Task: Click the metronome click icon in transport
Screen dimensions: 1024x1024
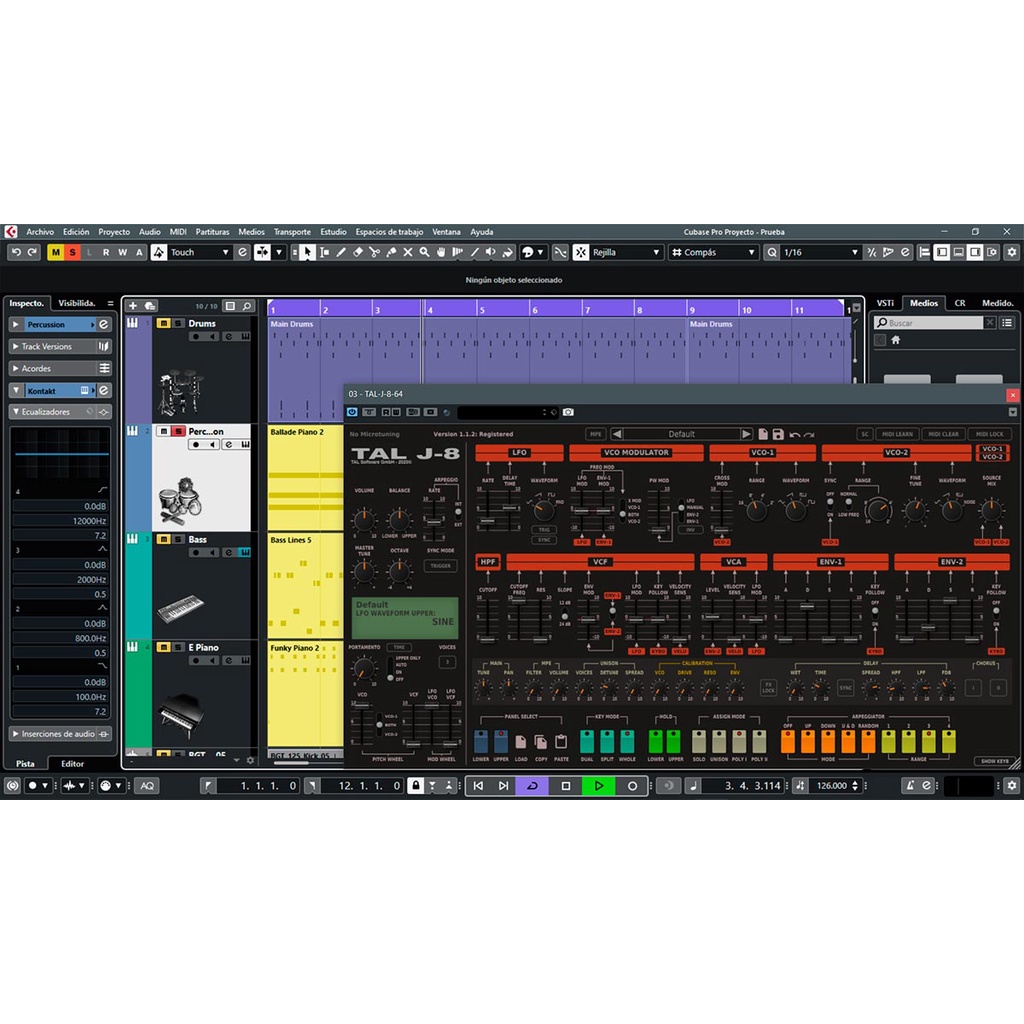Action: point(910,786)
